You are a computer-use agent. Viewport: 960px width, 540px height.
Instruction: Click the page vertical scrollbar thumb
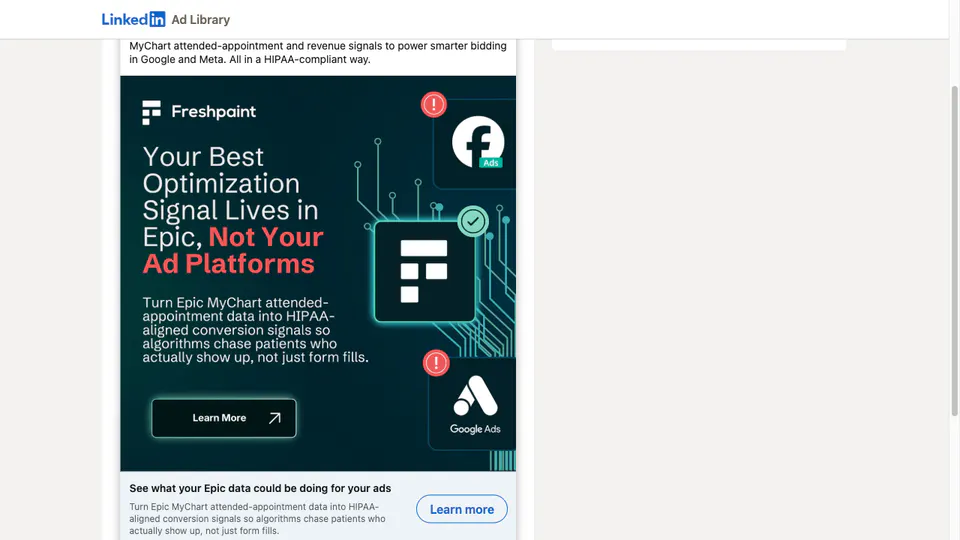pyautogui.click(x=954, y=251)
